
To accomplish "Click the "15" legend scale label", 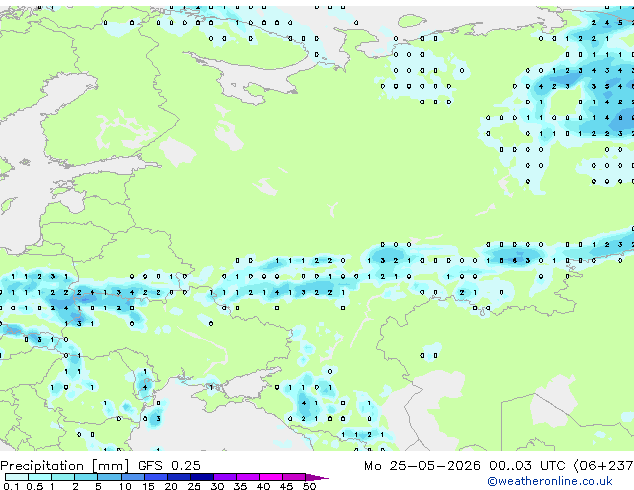I will (x=148, y=486).
